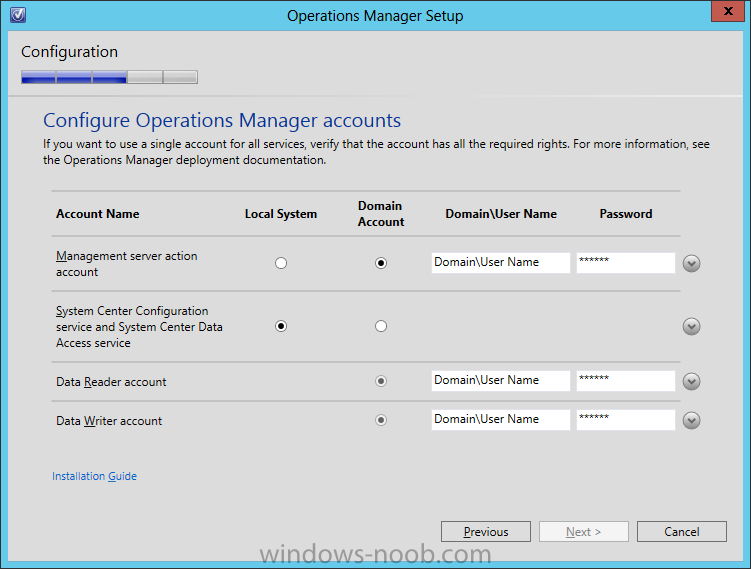Screen dimensions: 751x569
Task: Expand details for Data Writer account
Action: click(x=691, y=421)
